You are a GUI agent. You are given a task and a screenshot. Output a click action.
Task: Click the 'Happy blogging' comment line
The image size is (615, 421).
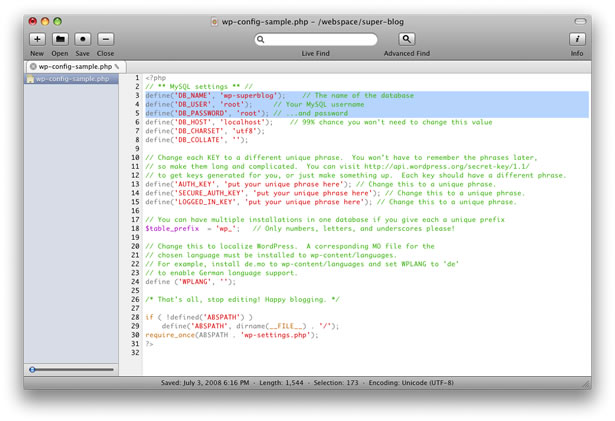(242, 299)
